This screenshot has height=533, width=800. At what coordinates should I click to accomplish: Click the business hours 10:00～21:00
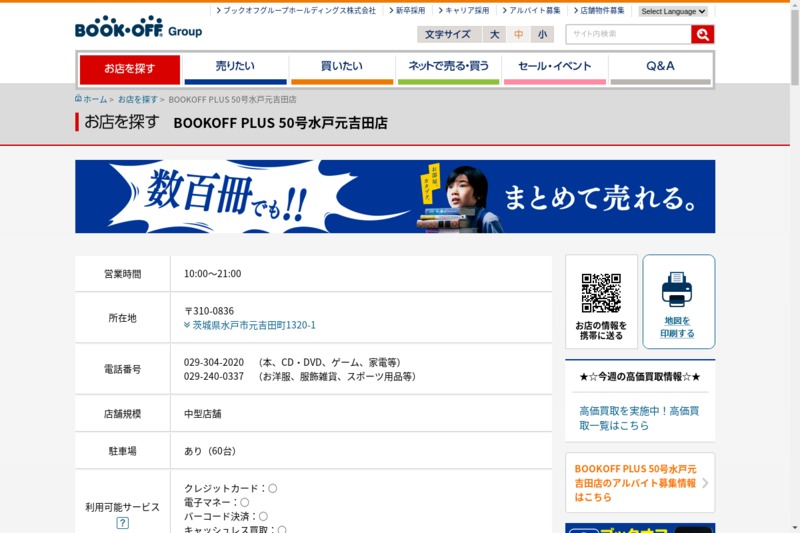tap(212, 274)
